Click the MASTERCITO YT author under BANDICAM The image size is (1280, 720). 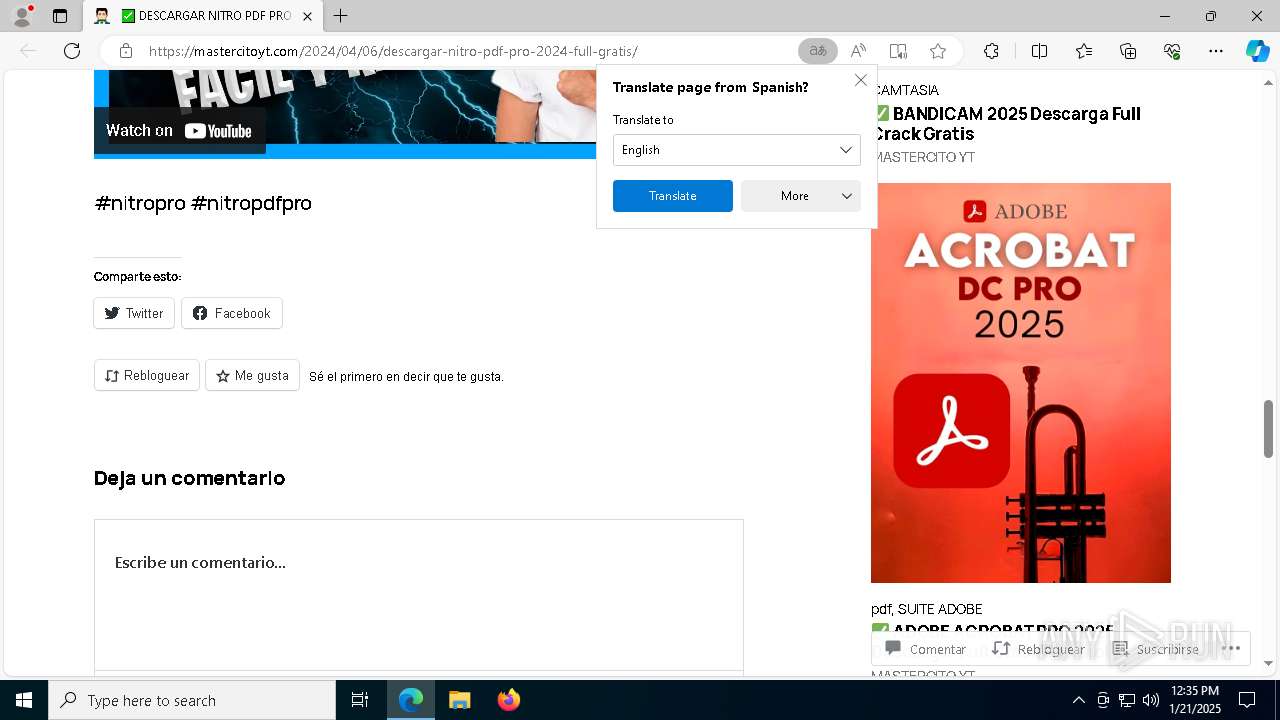click(x=924, y=157)
